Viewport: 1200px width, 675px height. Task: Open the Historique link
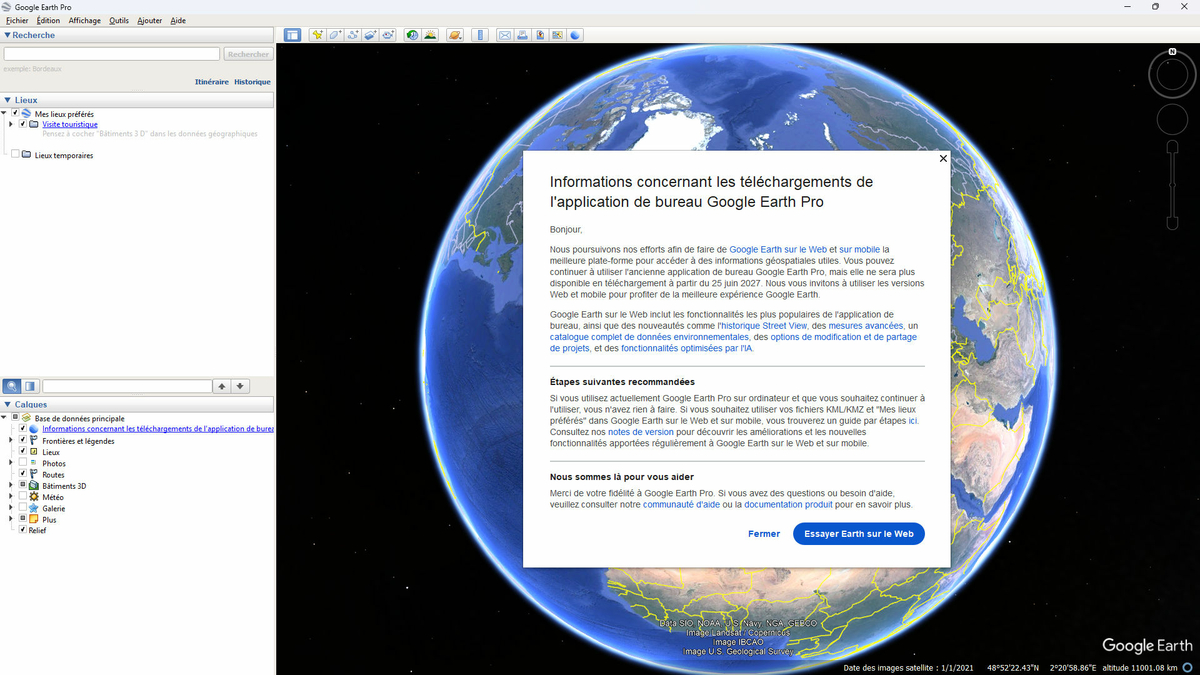[252, 82]
